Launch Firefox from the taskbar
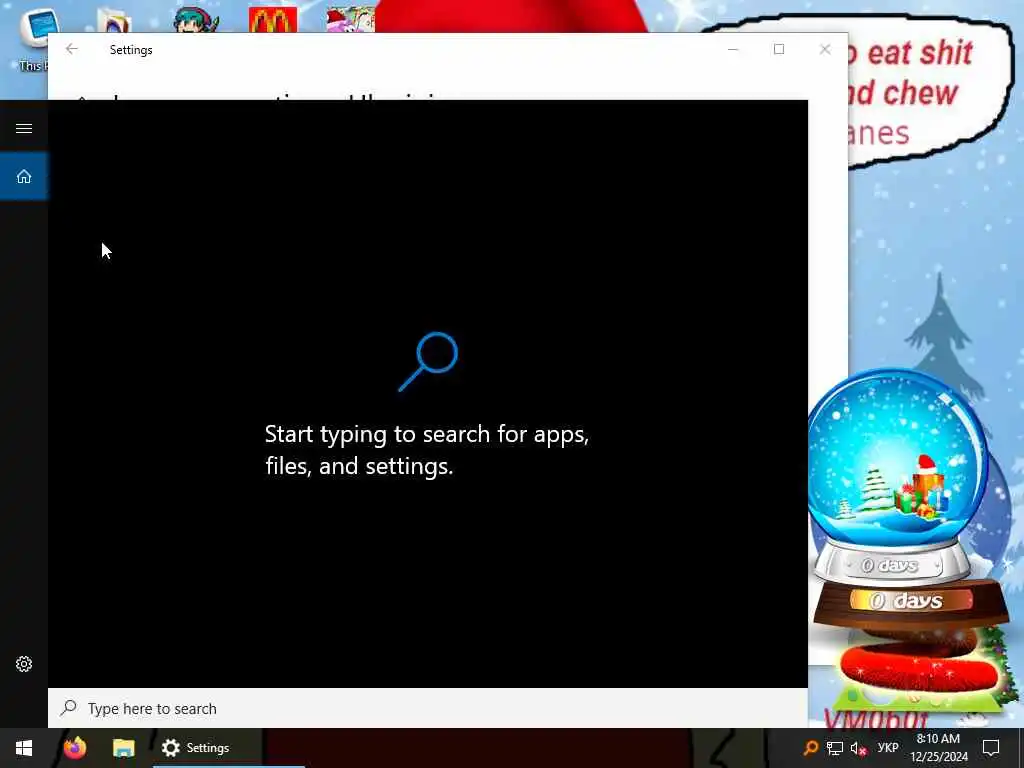 75,748
